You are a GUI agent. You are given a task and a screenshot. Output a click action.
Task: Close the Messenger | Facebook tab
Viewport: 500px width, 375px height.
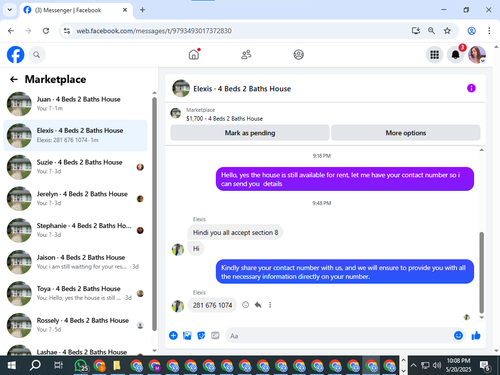(x=125, y=10)
